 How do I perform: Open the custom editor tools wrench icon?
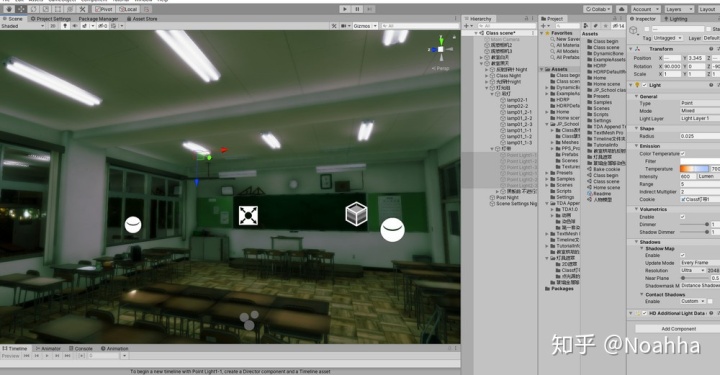83,9
